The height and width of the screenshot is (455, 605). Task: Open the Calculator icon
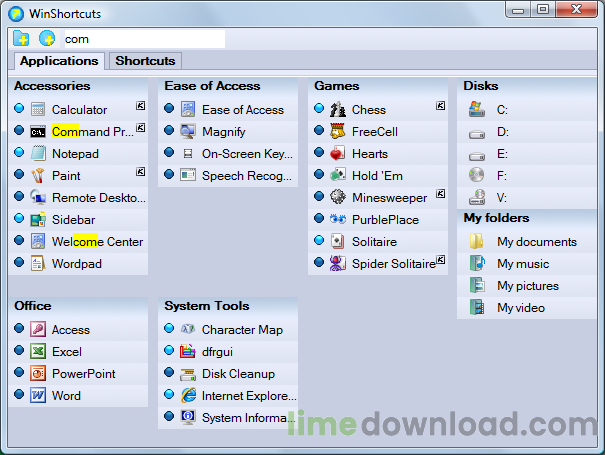point(38,110)
